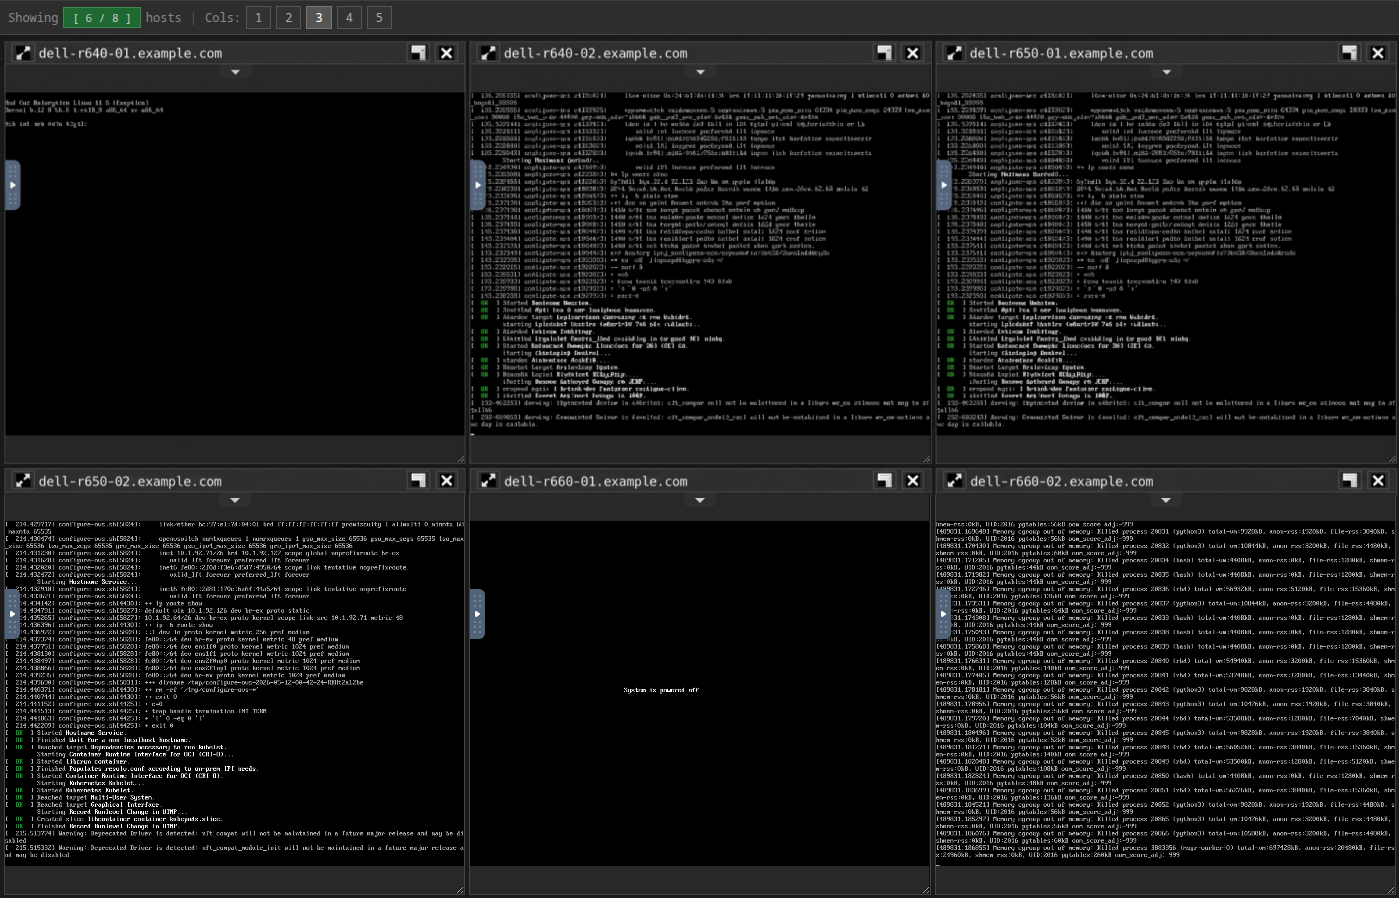Expand dell-r660-01 console to fullscreen
The image size is (1399, 898).
click(488, 481)
